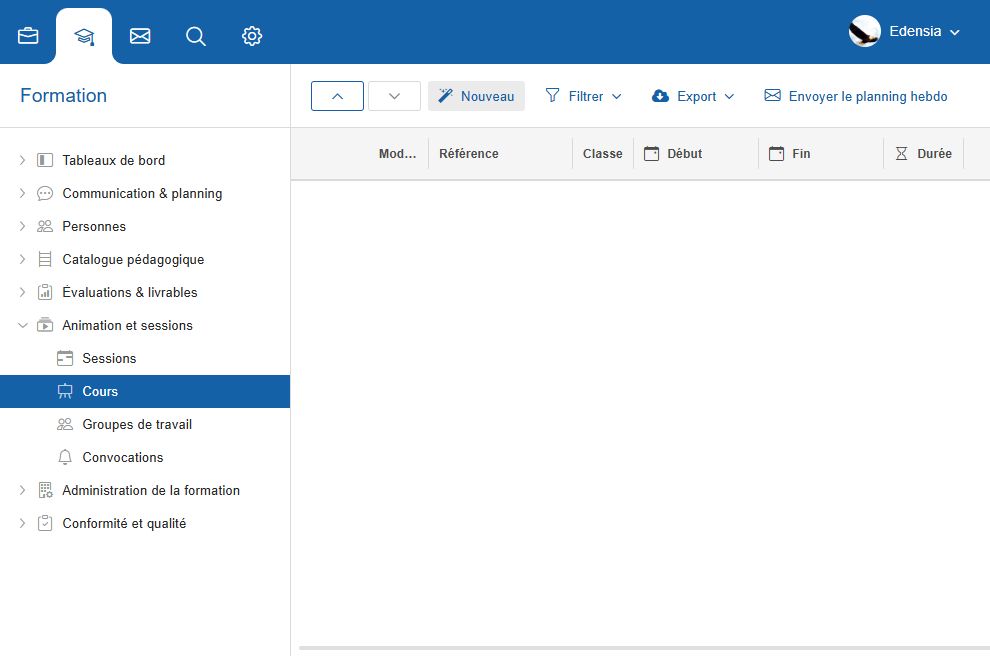Click the Animation et sessions play icon
This screenshot has width=990, height=656.
[x=45, y=325]
